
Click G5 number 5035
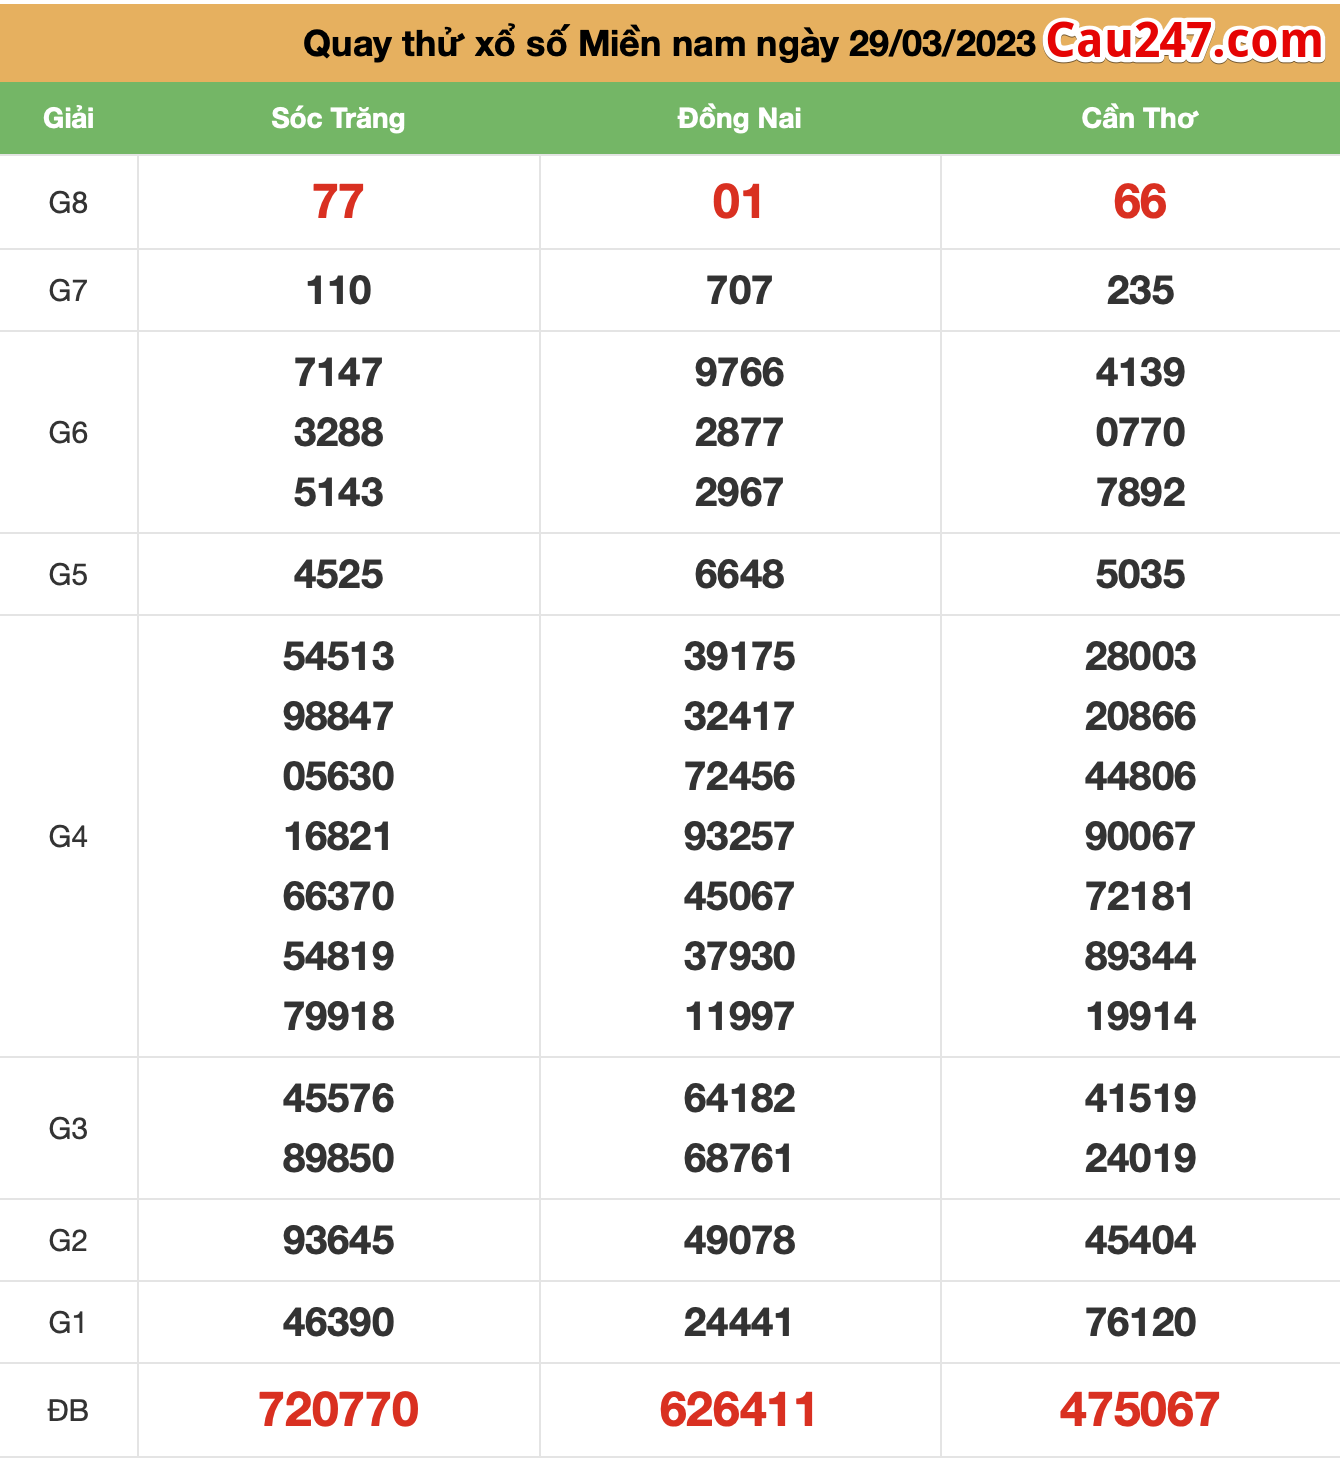1140,575
